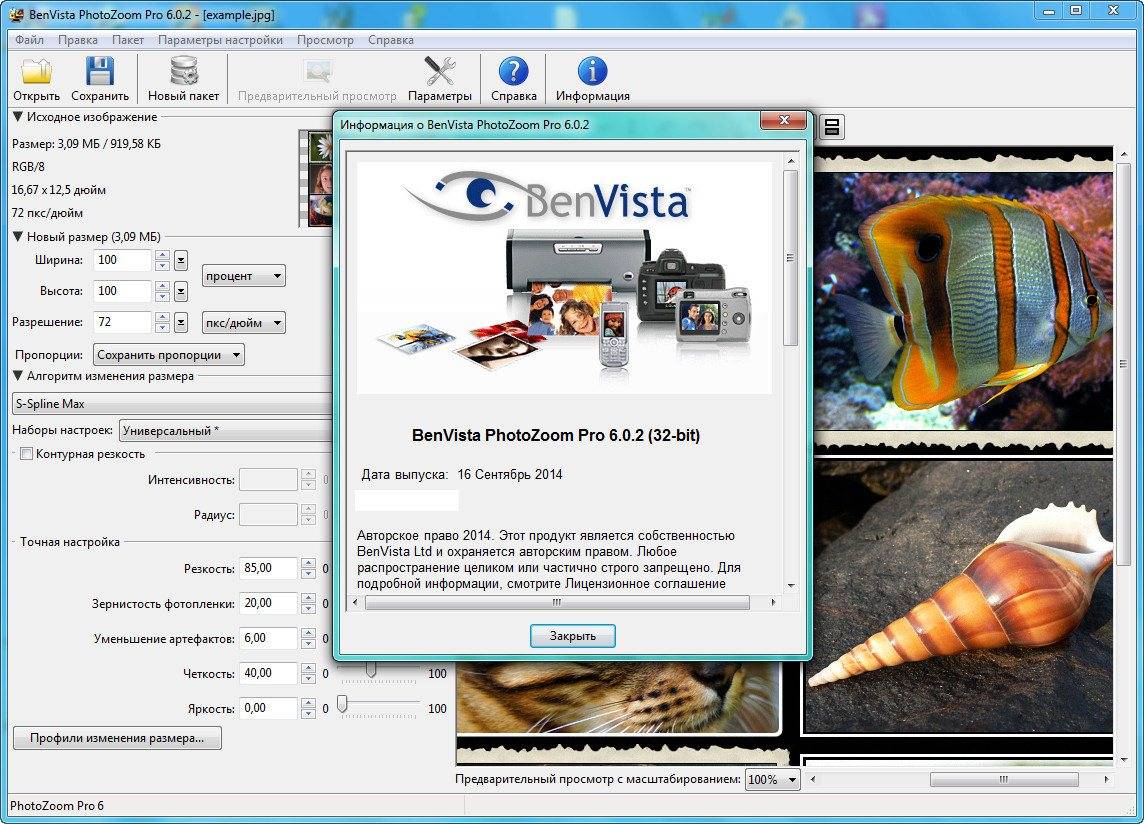Open the S-Spline Max algorithm dropdown
Screen dimensions: 1144x824
click(172, 404)
